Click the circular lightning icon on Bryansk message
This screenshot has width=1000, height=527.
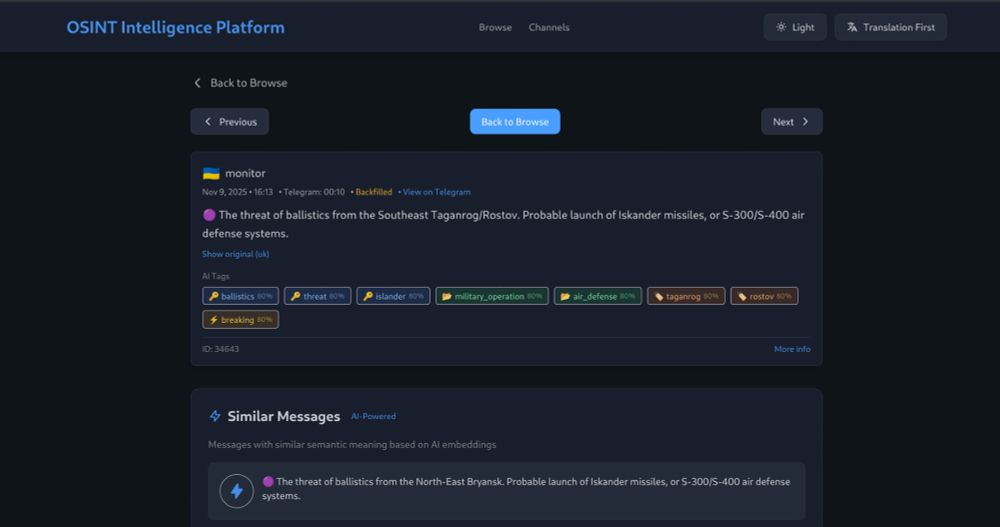(237, 491)
